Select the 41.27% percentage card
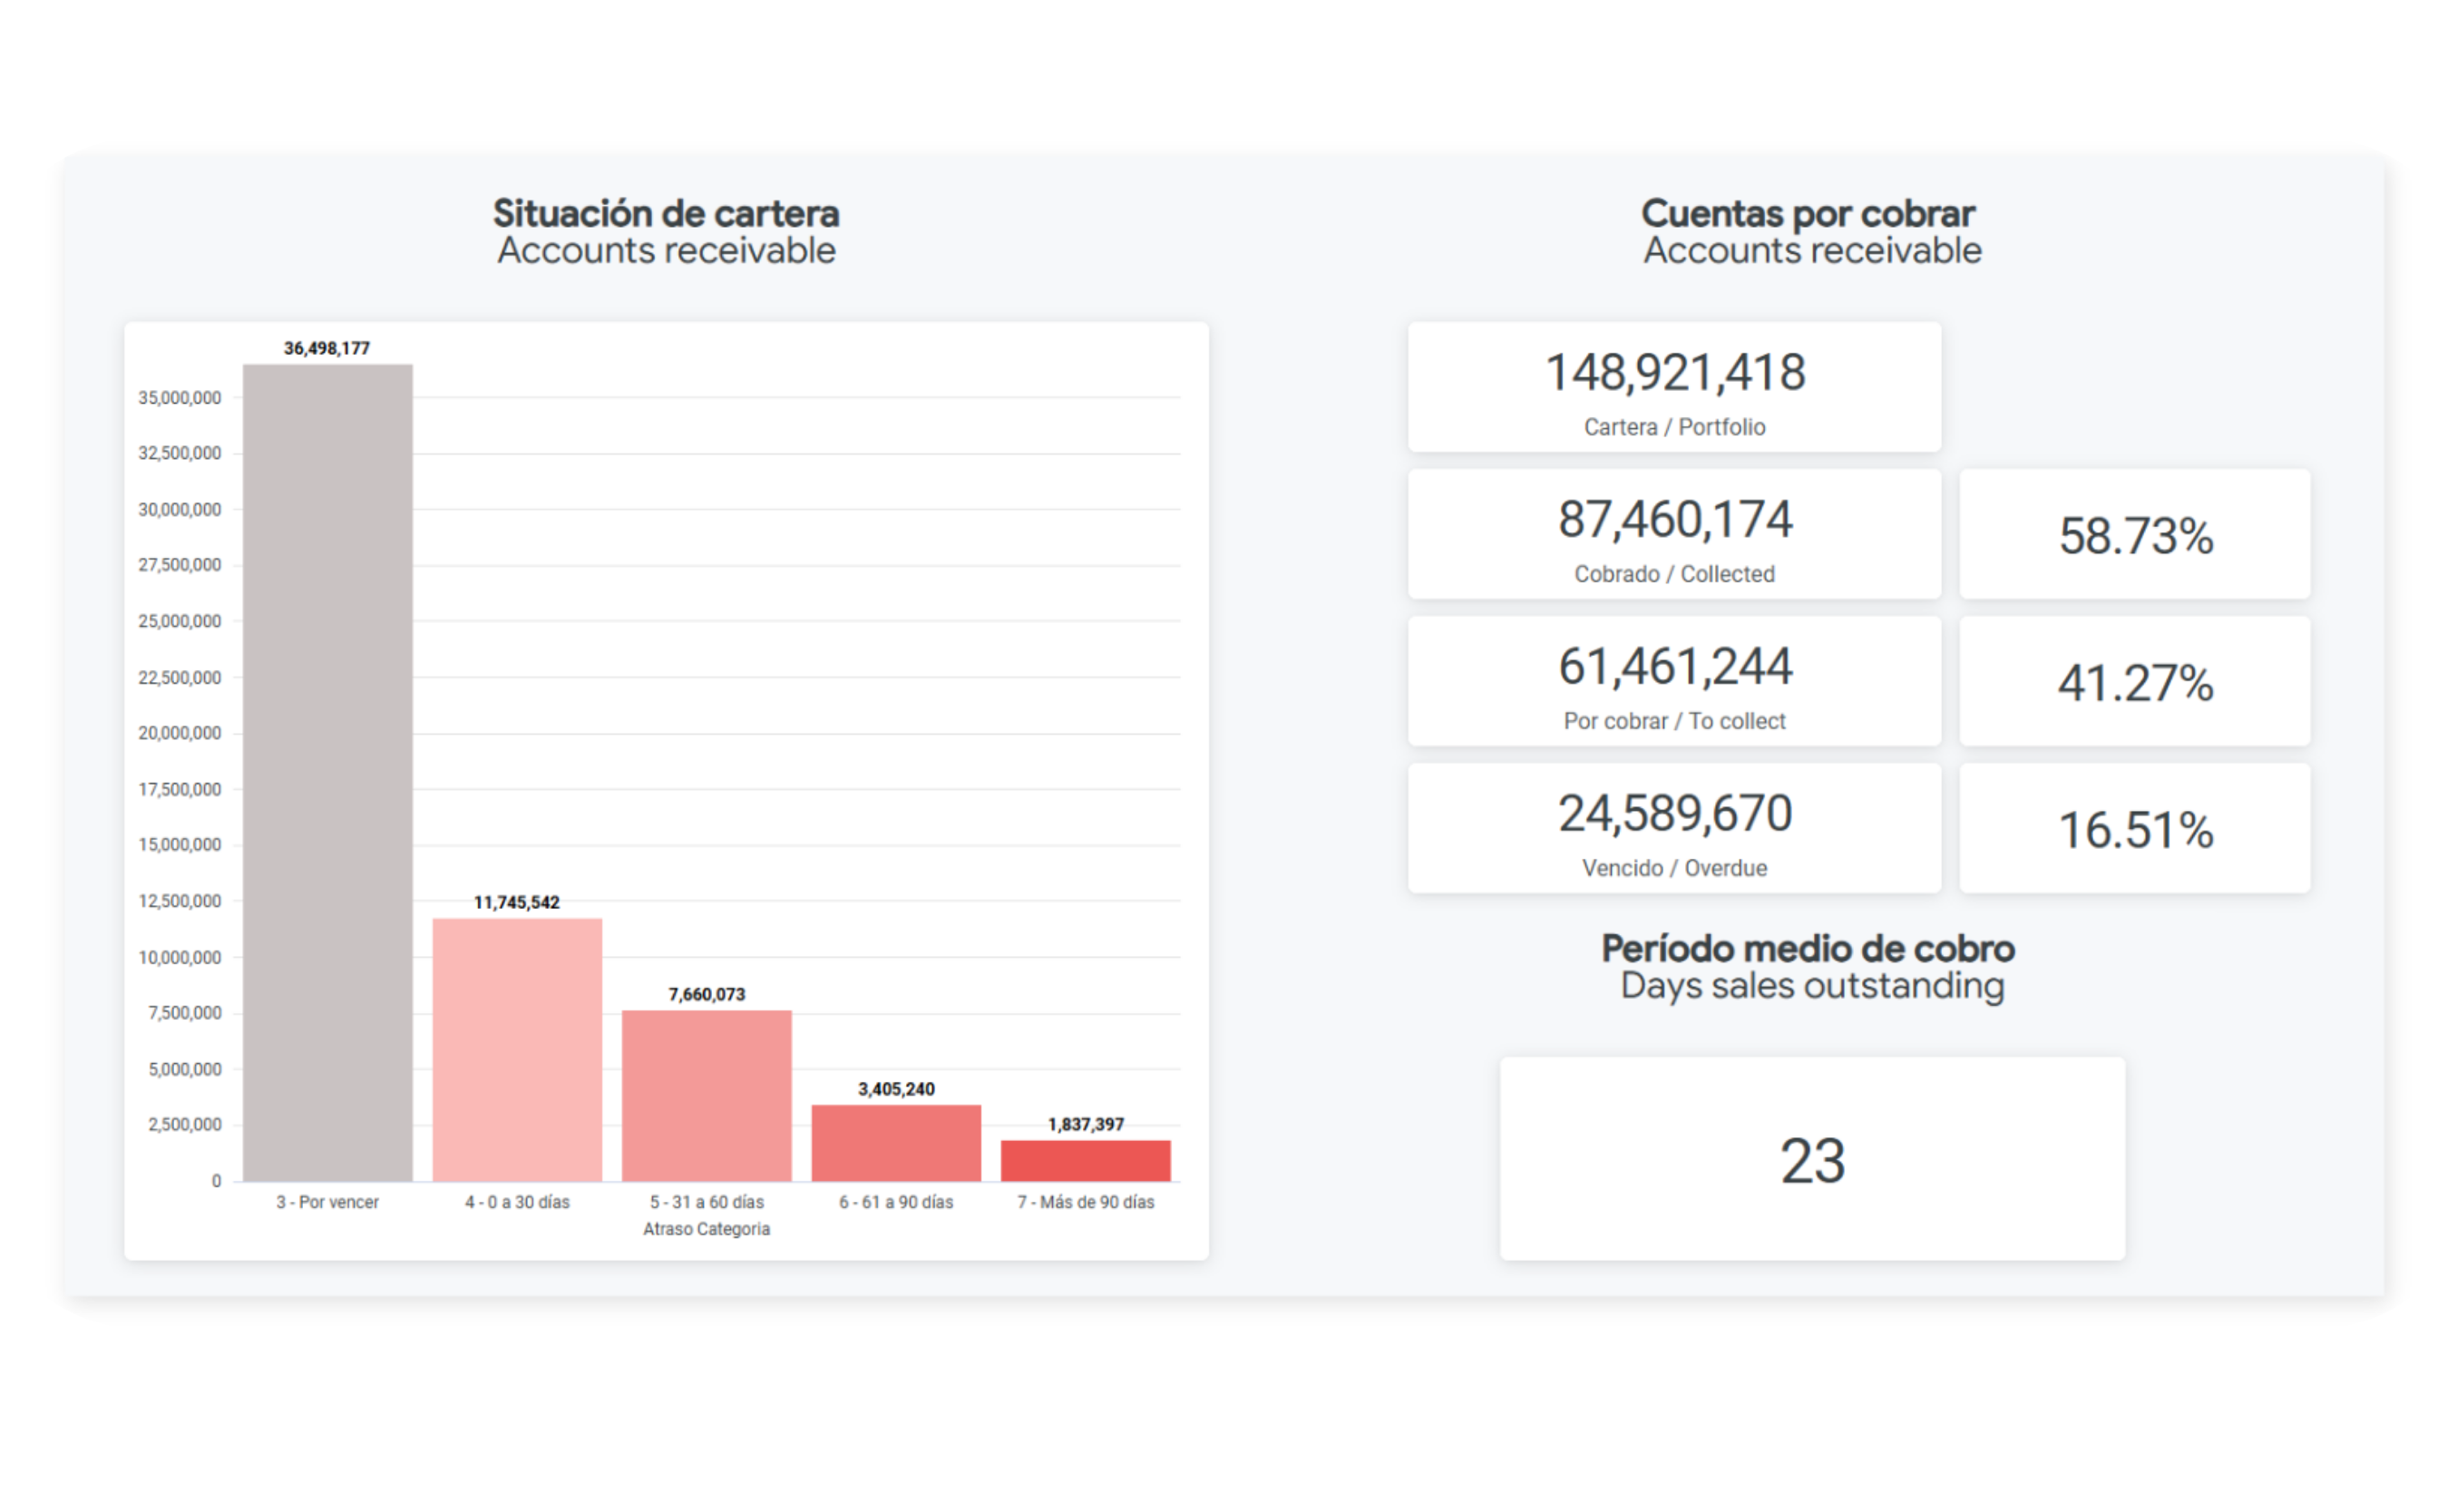The image size is (2457, 1512). click(x=2134, y=682)
